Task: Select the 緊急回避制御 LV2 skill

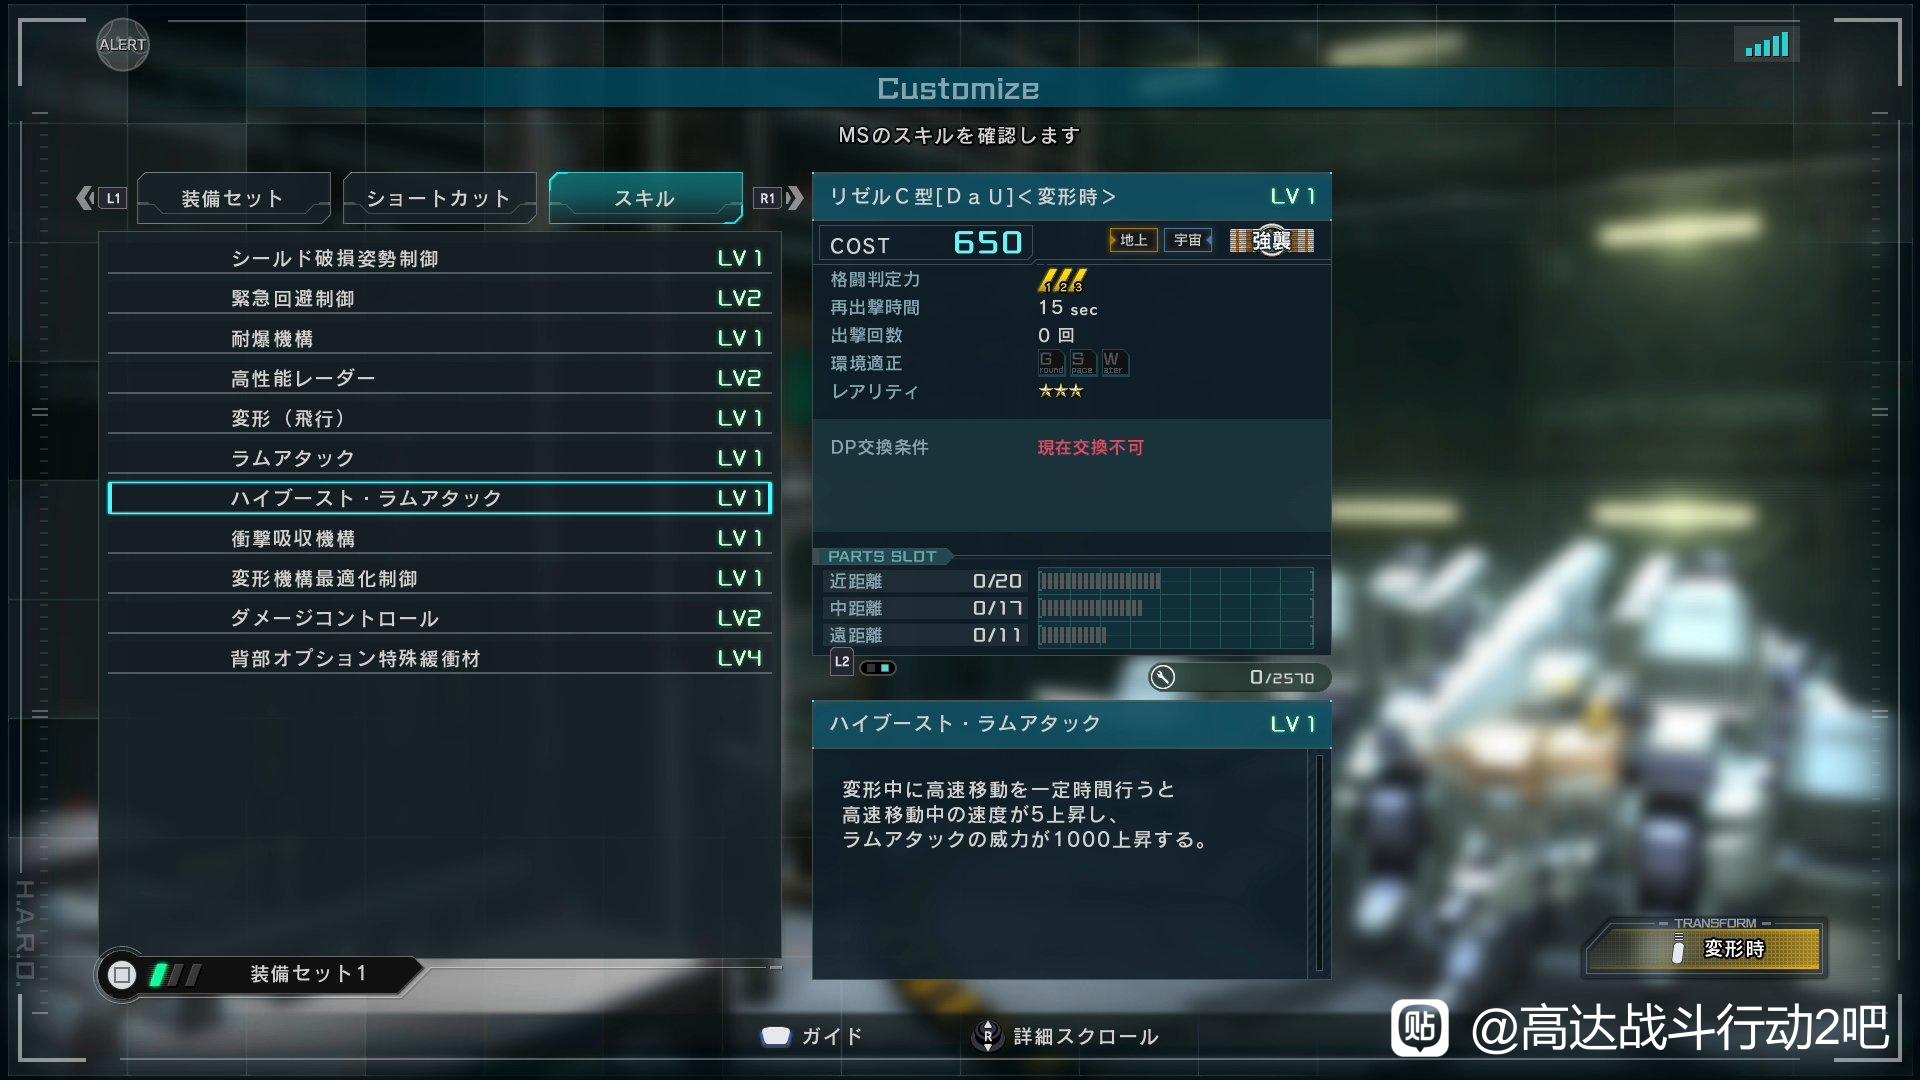Action: point(439,298)
